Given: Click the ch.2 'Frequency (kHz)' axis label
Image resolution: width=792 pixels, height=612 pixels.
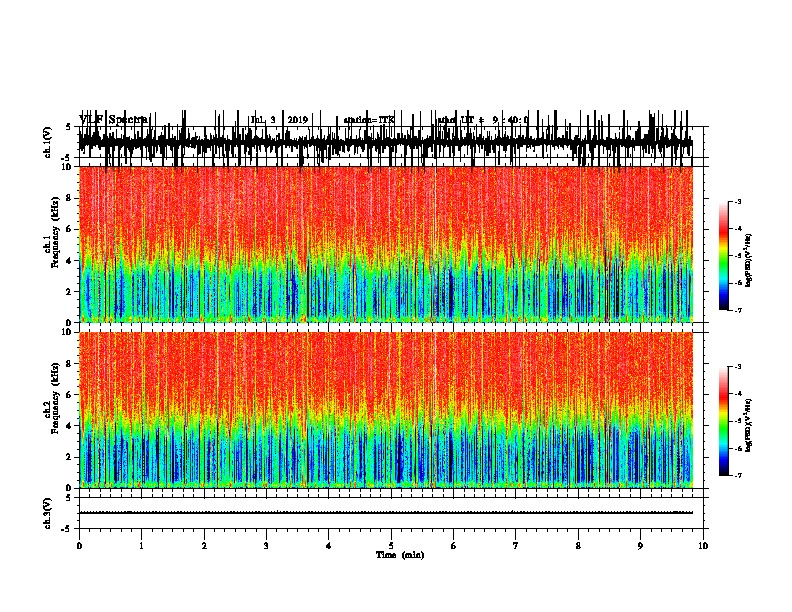Looking at the screenshot, I should 55,397.
